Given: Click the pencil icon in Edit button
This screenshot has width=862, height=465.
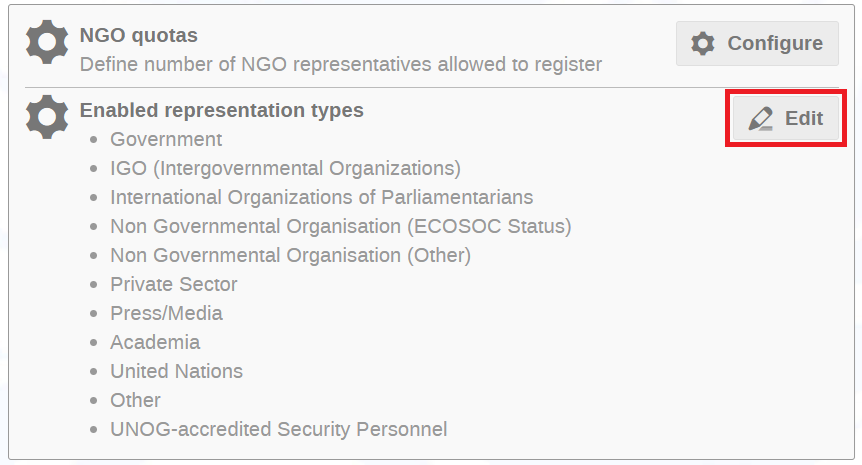Looking at the screenshot, I should click(x=761, y=119).
